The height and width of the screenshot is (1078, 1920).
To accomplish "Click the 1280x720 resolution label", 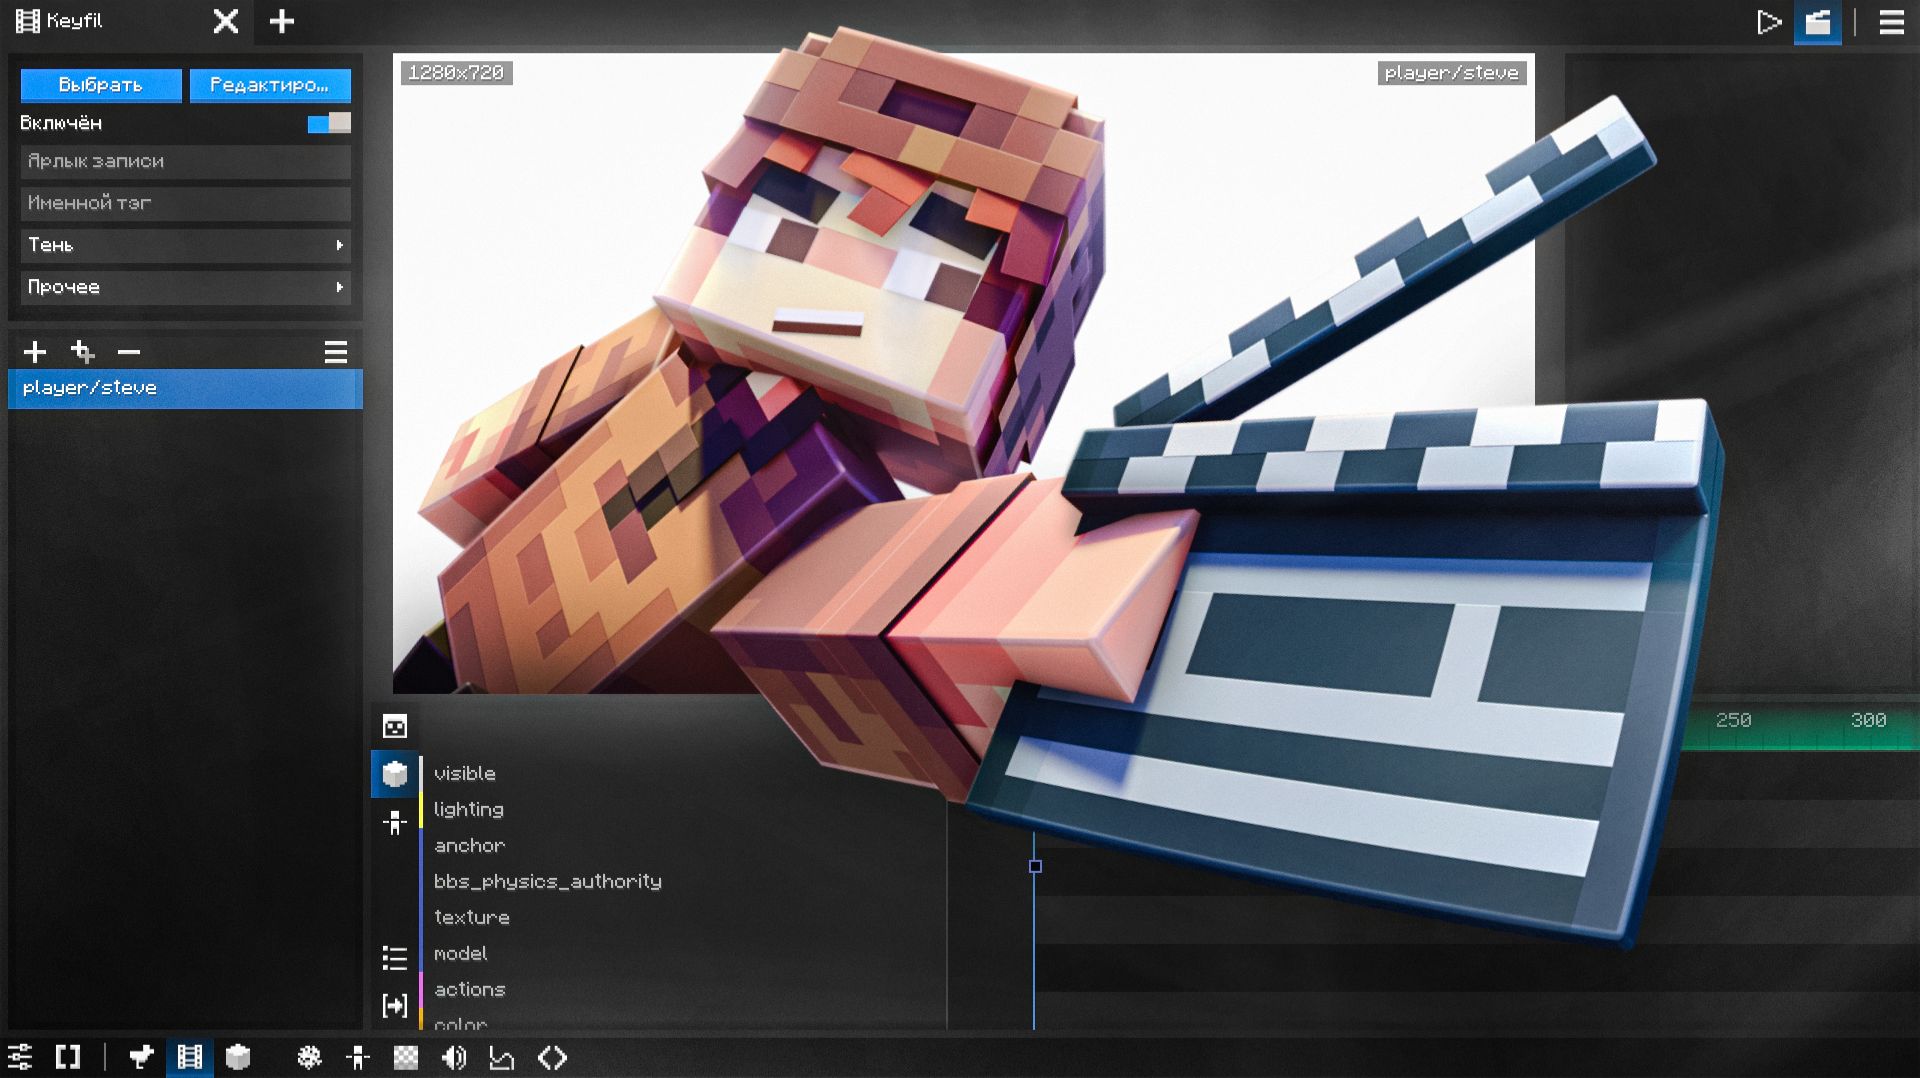I will pyautogui.click(x=456, y=73).
